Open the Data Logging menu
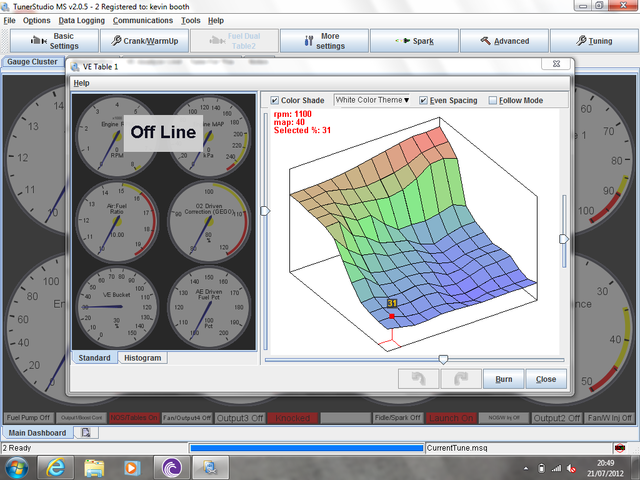Image resolution: width=640 pixels, height=480 pixels. point(80,20)
